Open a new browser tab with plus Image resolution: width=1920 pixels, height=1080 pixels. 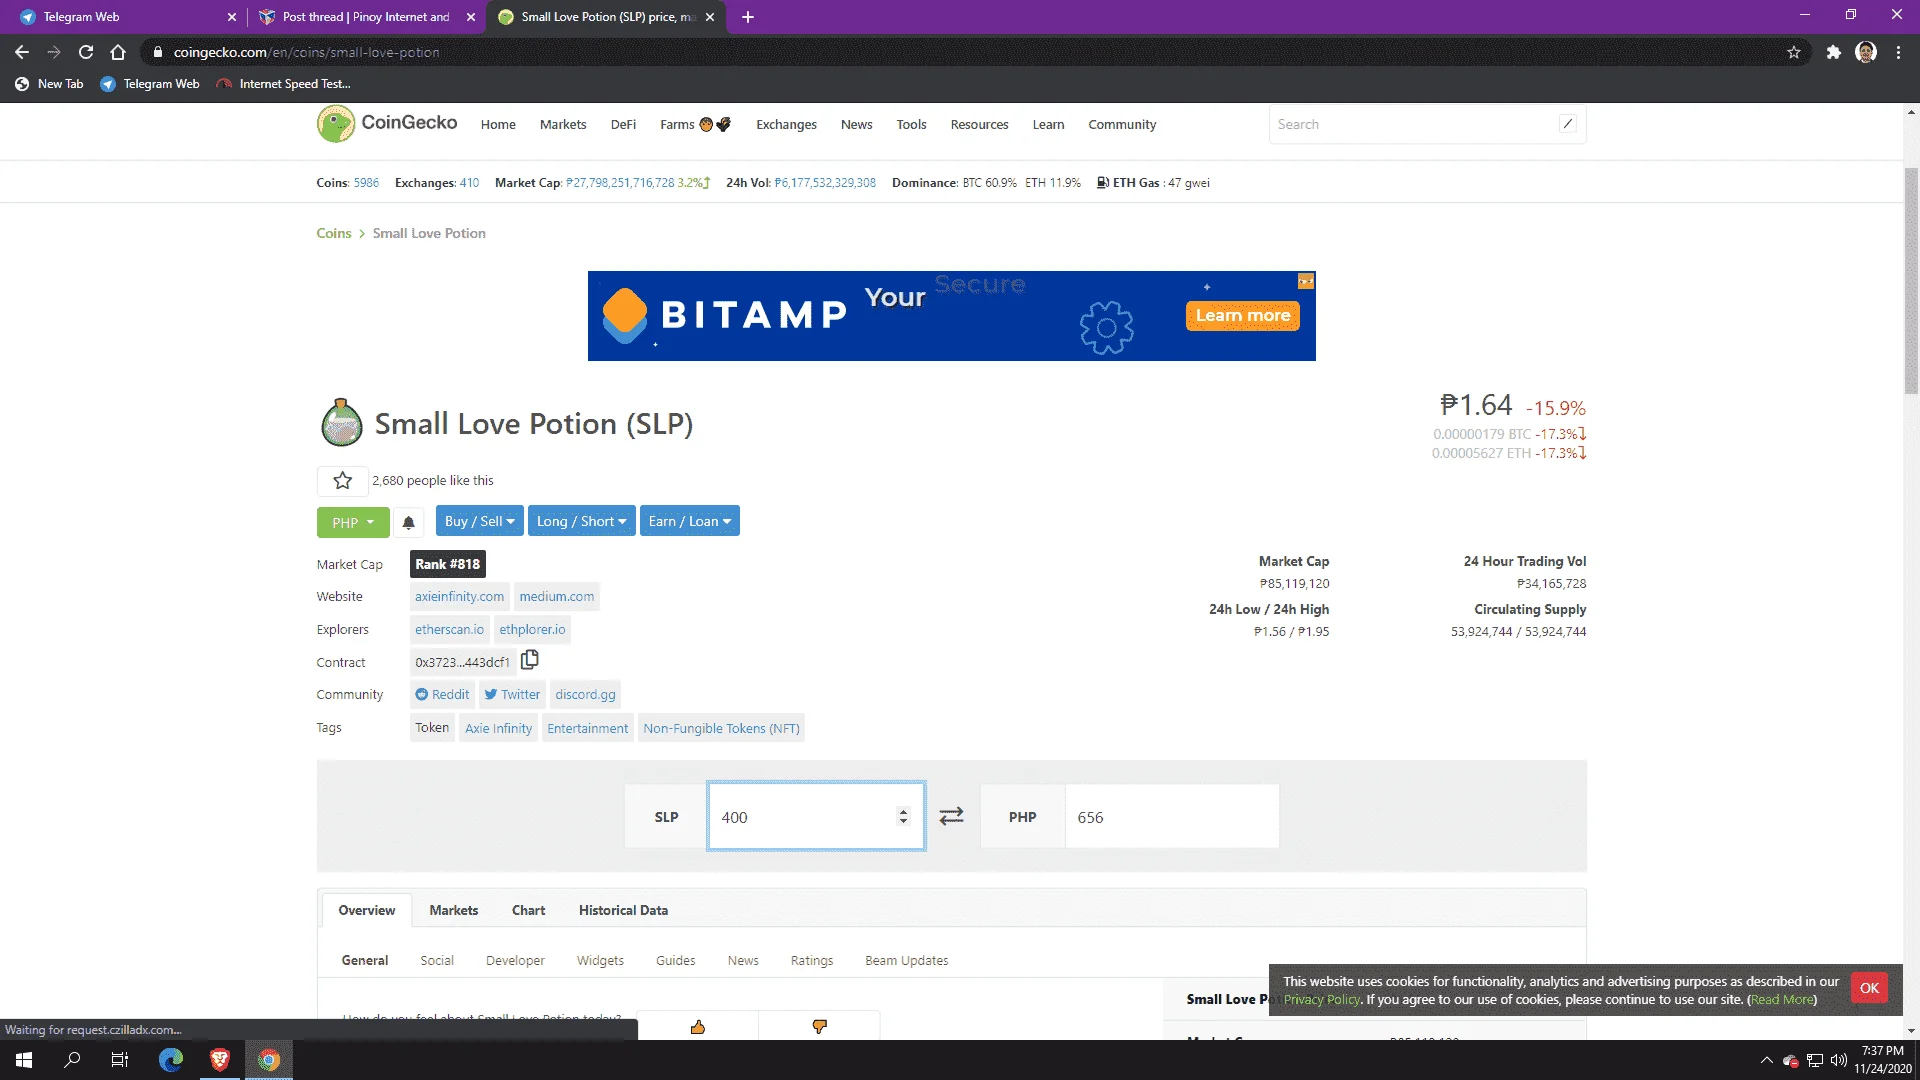point(747,17)
